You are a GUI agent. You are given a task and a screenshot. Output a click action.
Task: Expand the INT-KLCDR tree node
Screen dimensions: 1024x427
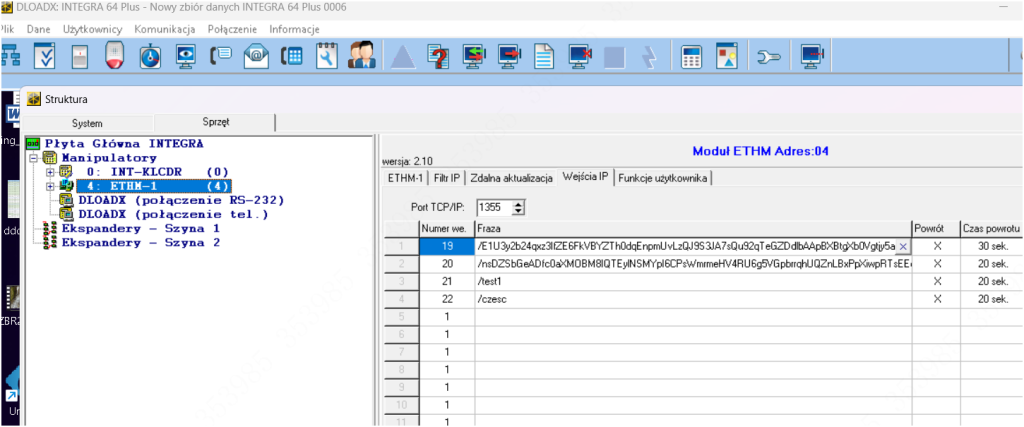point(50,172)
